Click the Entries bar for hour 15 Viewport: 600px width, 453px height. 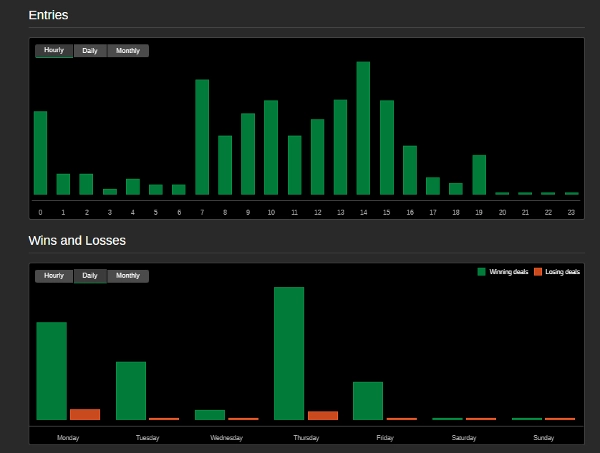pyautogui.click(x=387, y=148)
